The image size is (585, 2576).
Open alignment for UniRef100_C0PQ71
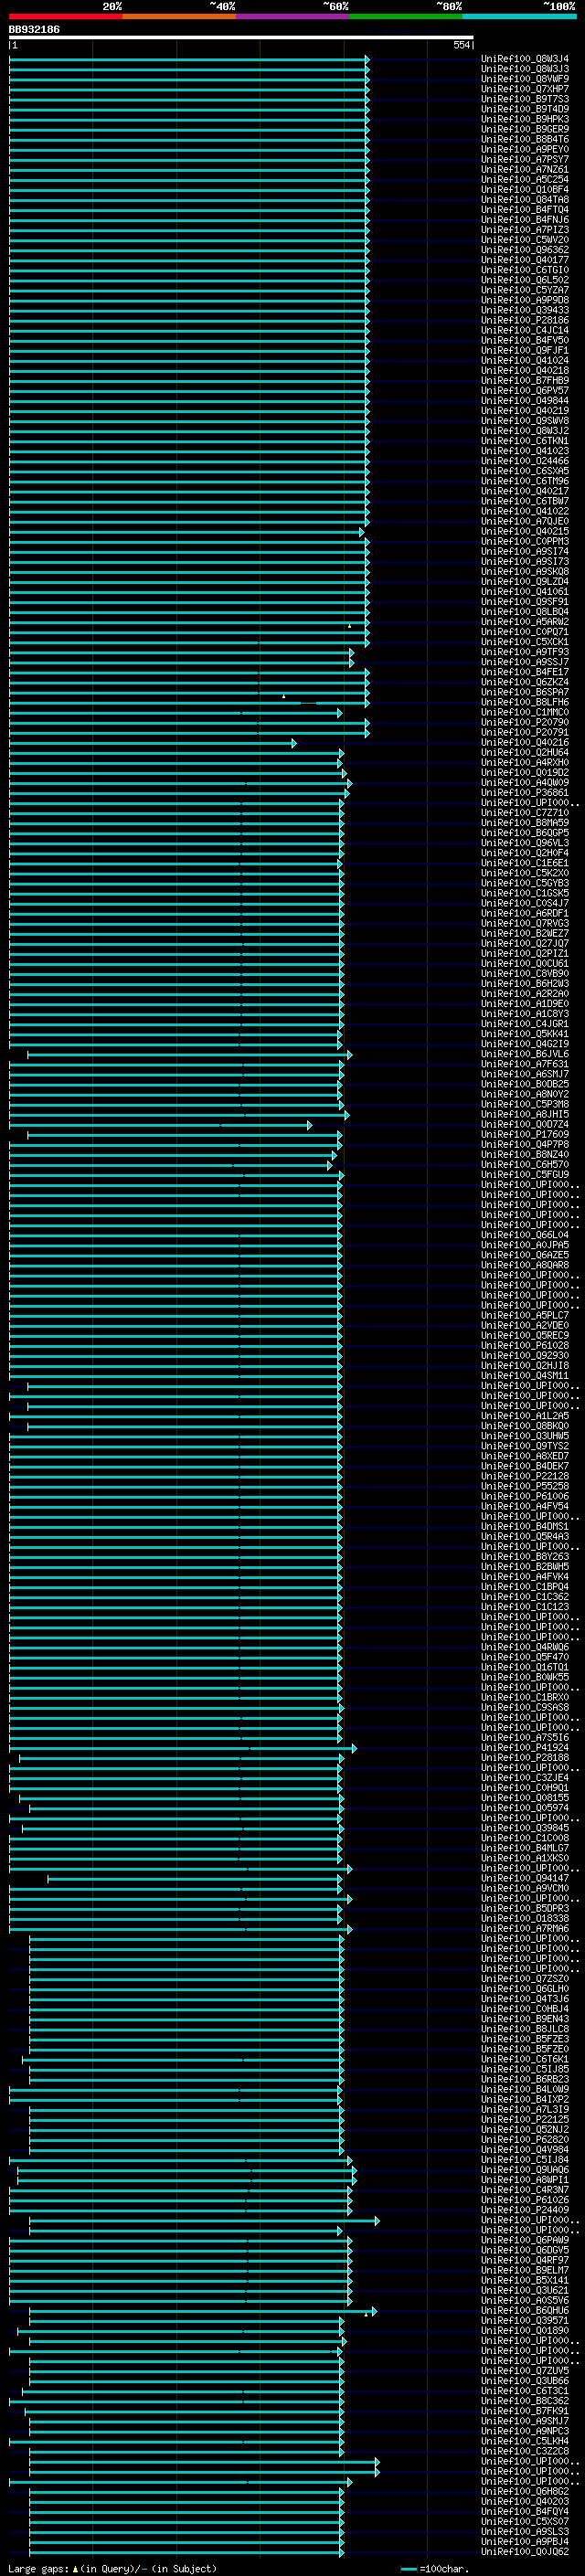point(525,632)
